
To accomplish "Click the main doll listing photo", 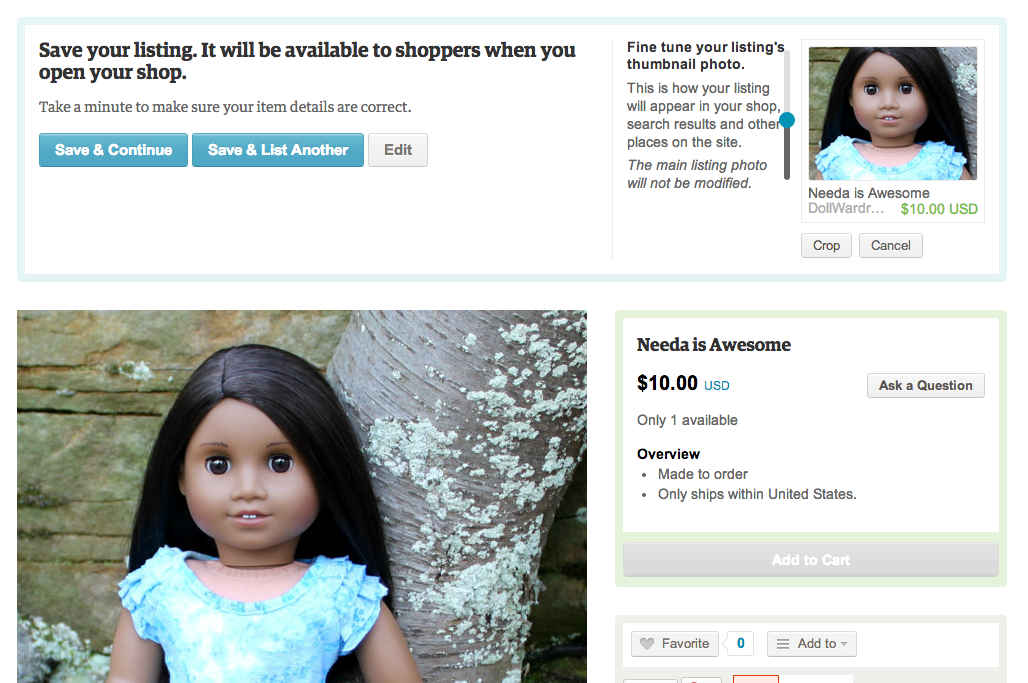I will pyautogui.click(x=302, y=496).
